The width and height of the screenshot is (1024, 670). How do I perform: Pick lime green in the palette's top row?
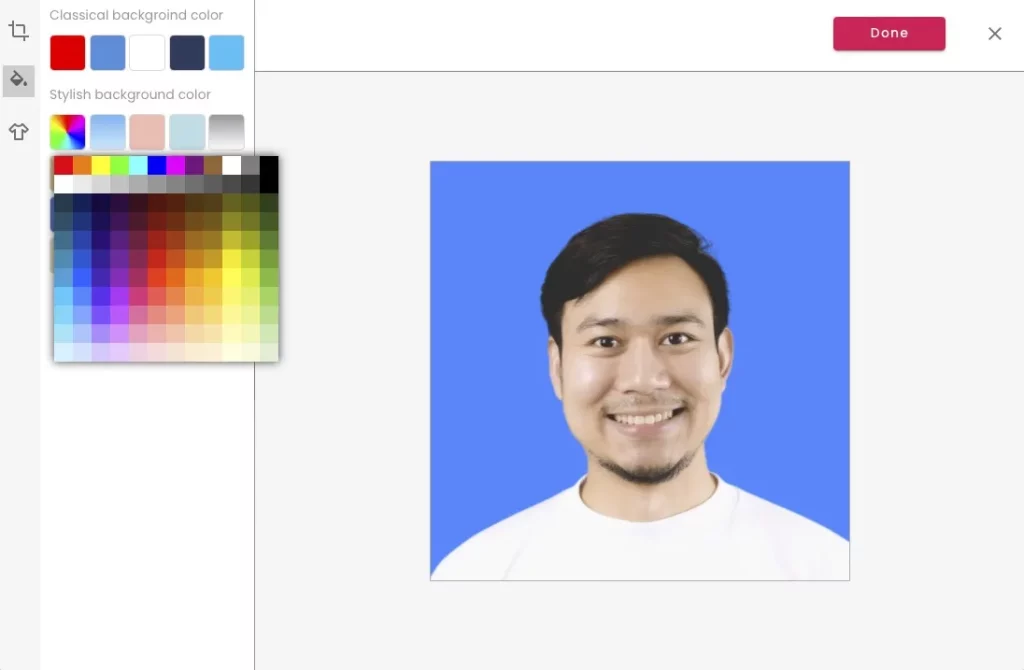pos(119,165)
